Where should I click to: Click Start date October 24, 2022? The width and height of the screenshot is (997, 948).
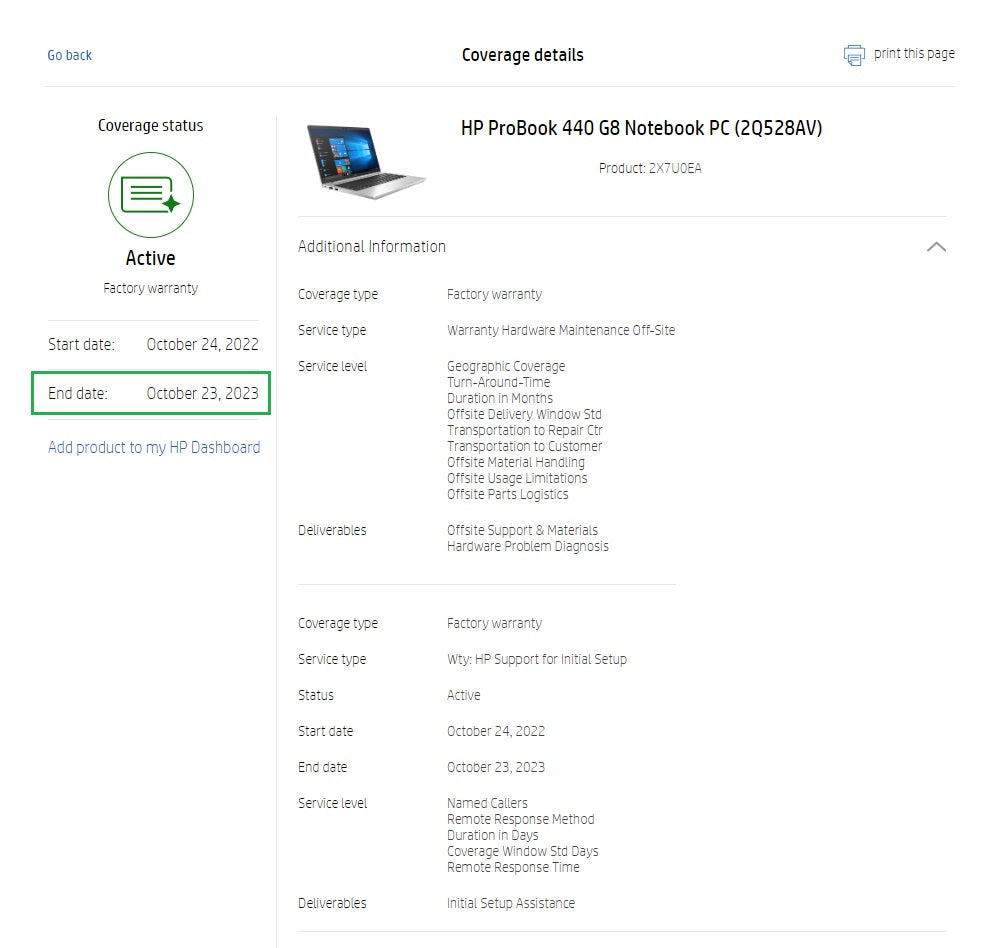click(495, 731)
